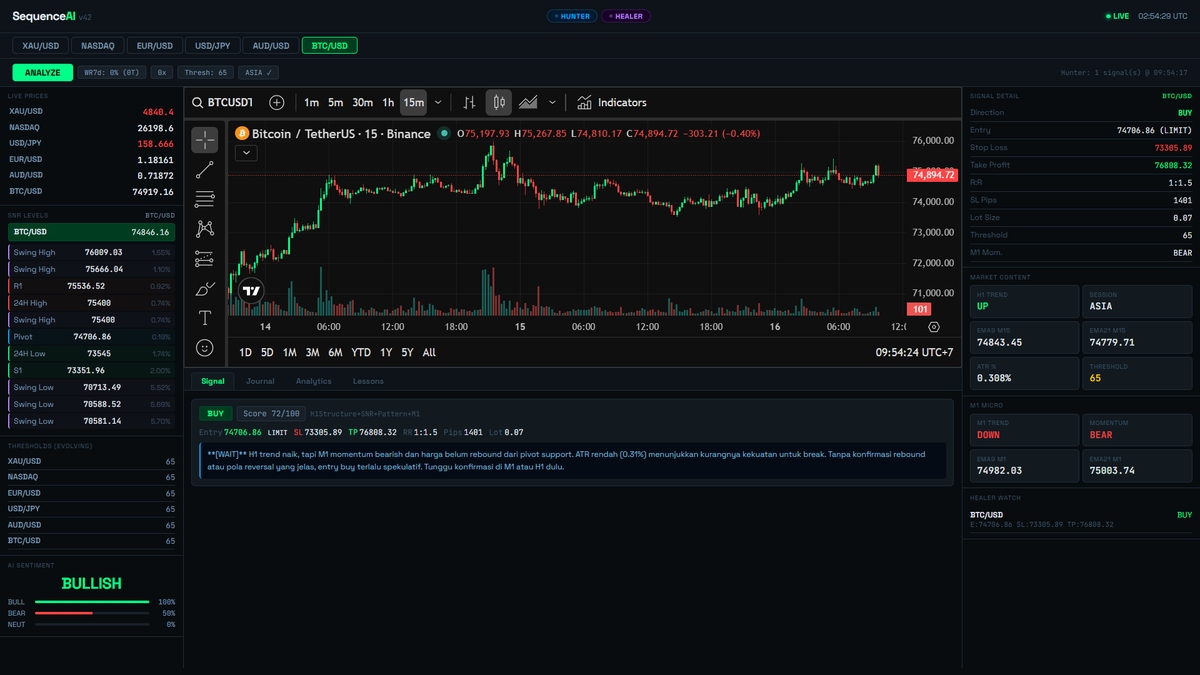Click the BUY badge in signal card

point(216,413)
